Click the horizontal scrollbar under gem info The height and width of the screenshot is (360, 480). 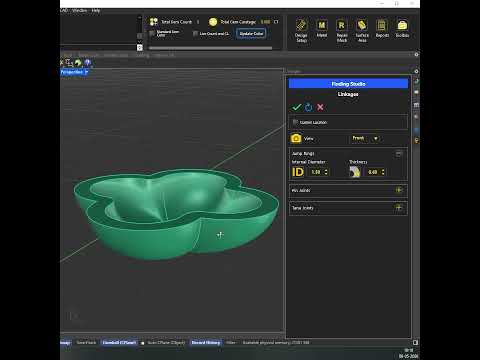[210, 48]
